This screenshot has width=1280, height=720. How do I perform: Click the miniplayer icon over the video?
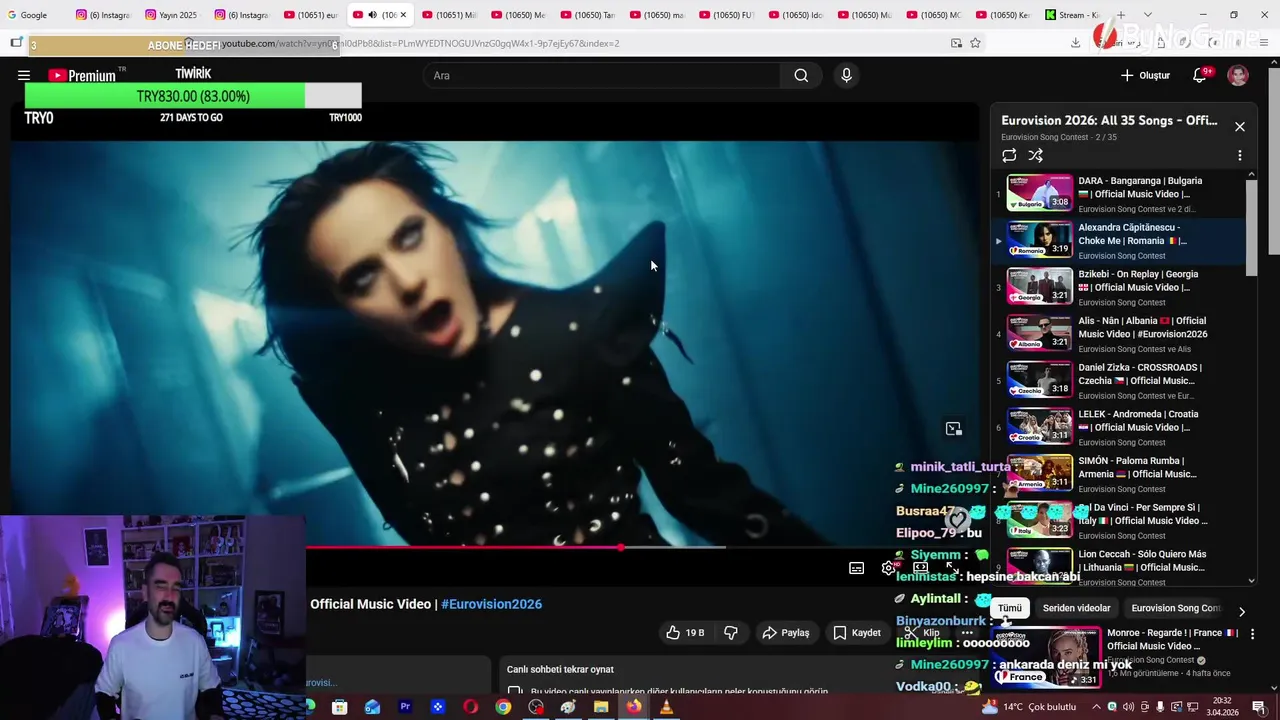(954, 429)
